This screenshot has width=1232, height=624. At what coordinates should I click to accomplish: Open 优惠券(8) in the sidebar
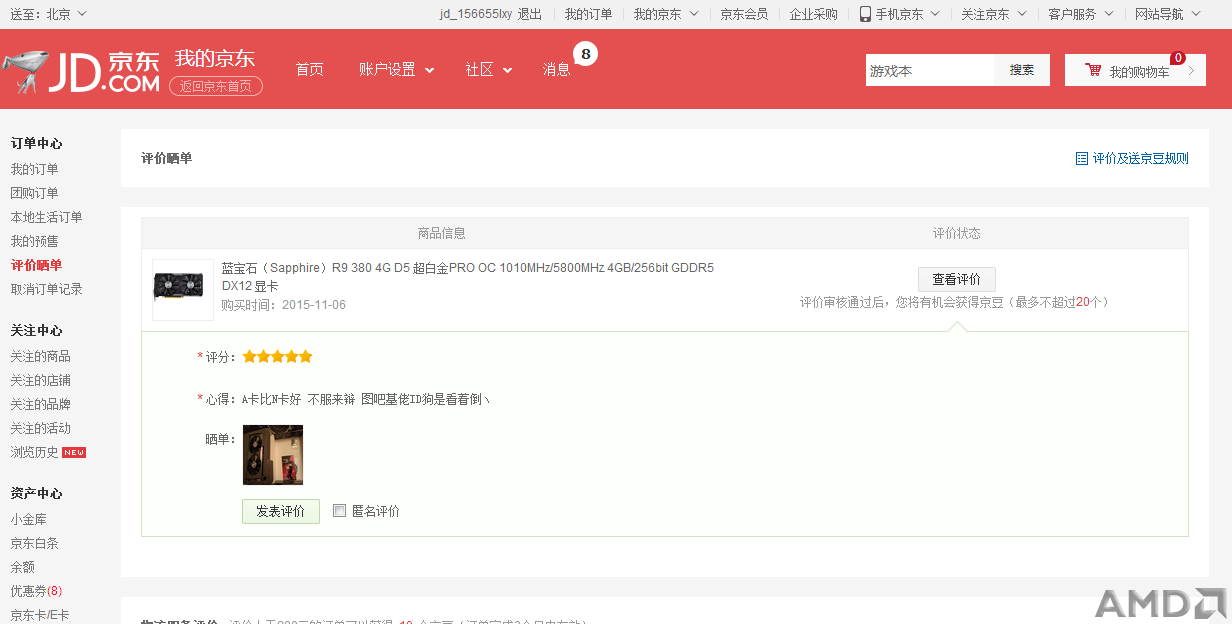(37, 591)
